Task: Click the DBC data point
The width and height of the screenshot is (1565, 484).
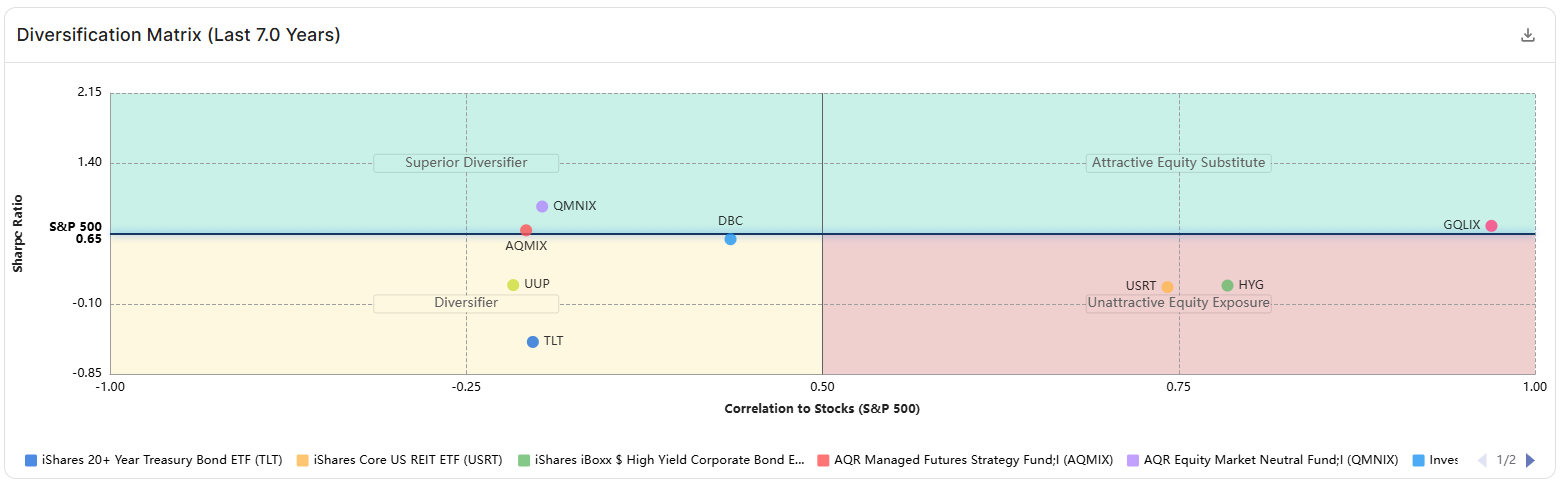Action: point(730,239)
